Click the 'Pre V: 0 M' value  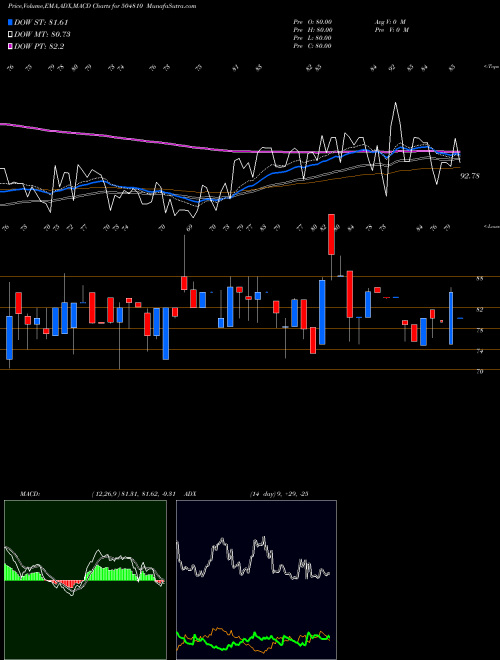coord(391,30)
